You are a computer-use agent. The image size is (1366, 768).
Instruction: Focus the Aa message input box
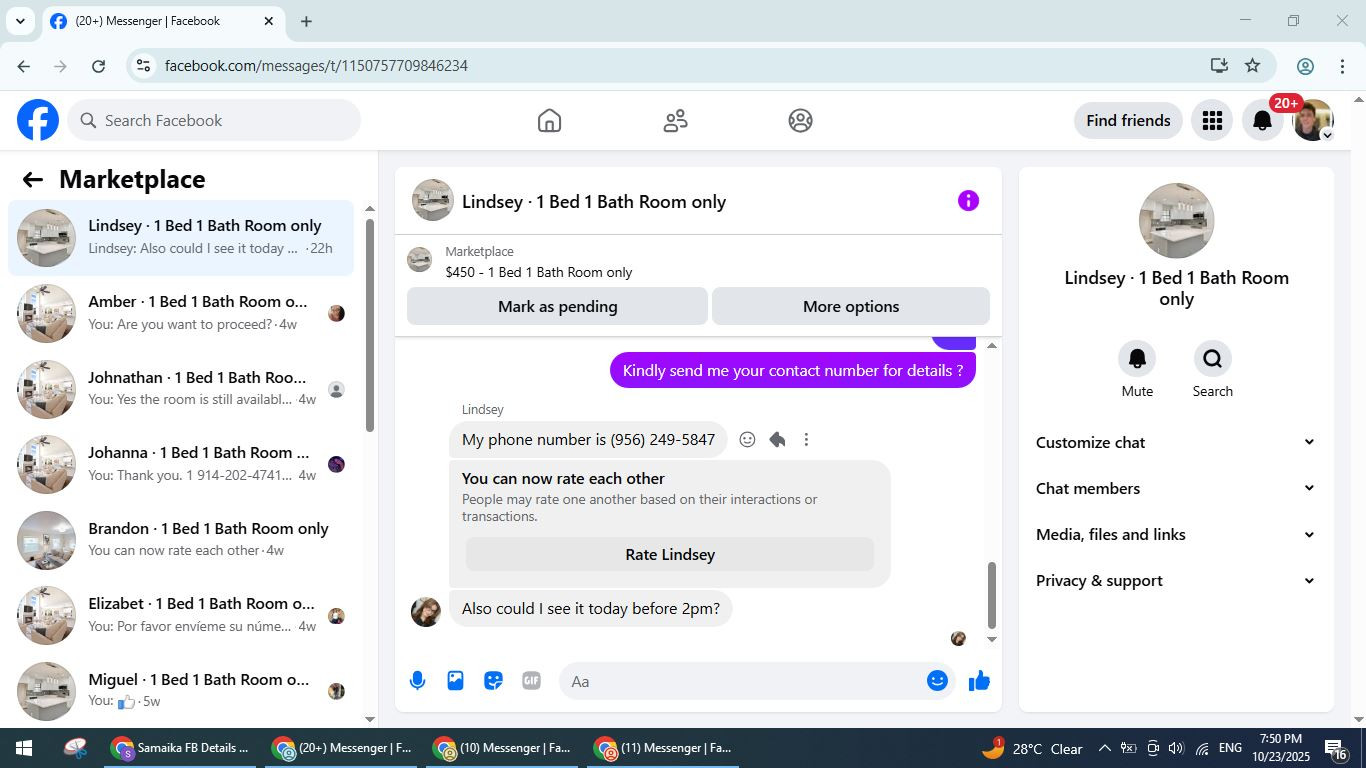pos(740,681)
